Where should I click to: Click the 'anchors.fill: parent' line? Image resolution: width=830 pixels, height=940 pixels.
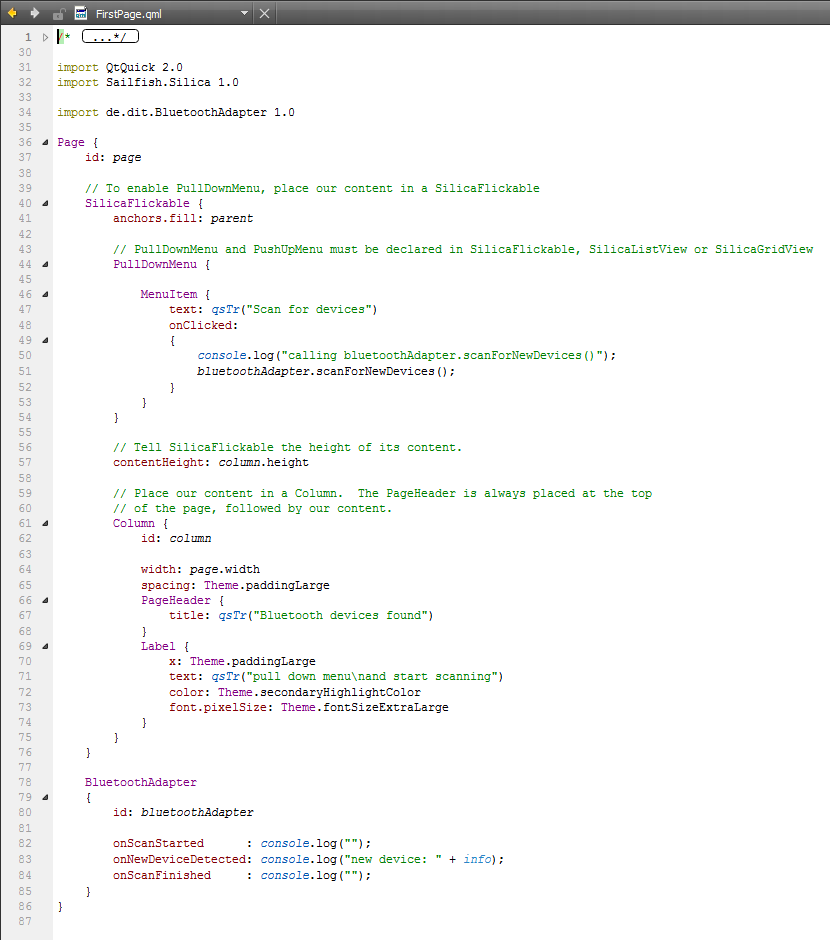click(x=183, y=218)
